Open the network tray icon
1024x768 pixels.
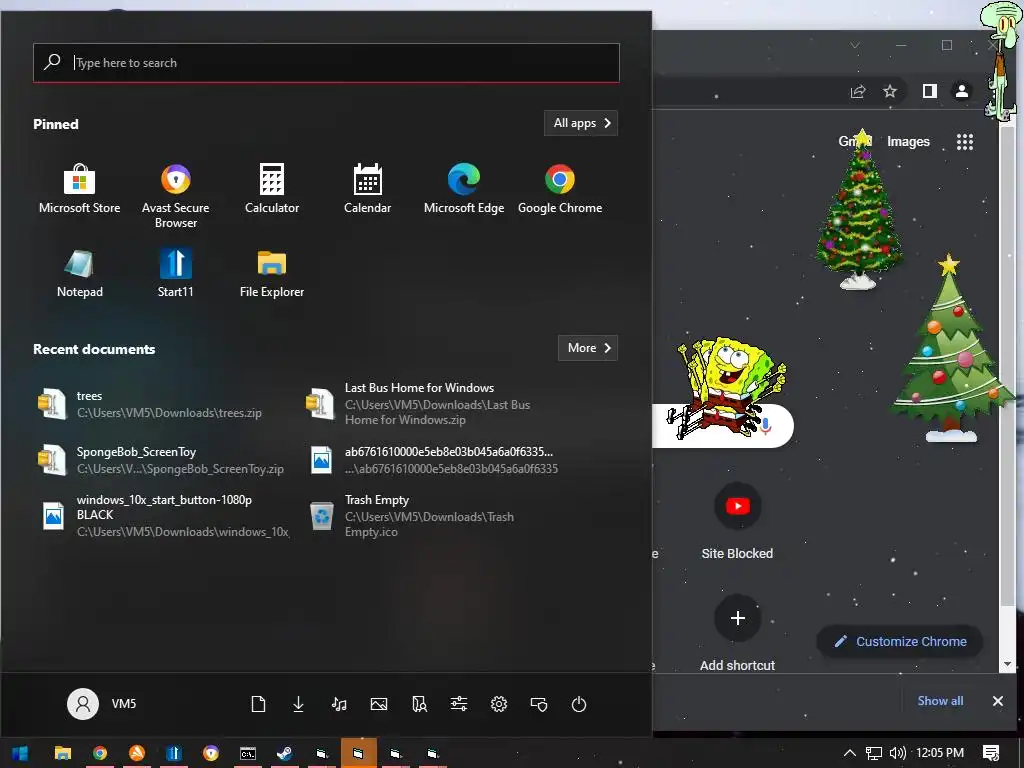tap(873, 753)
